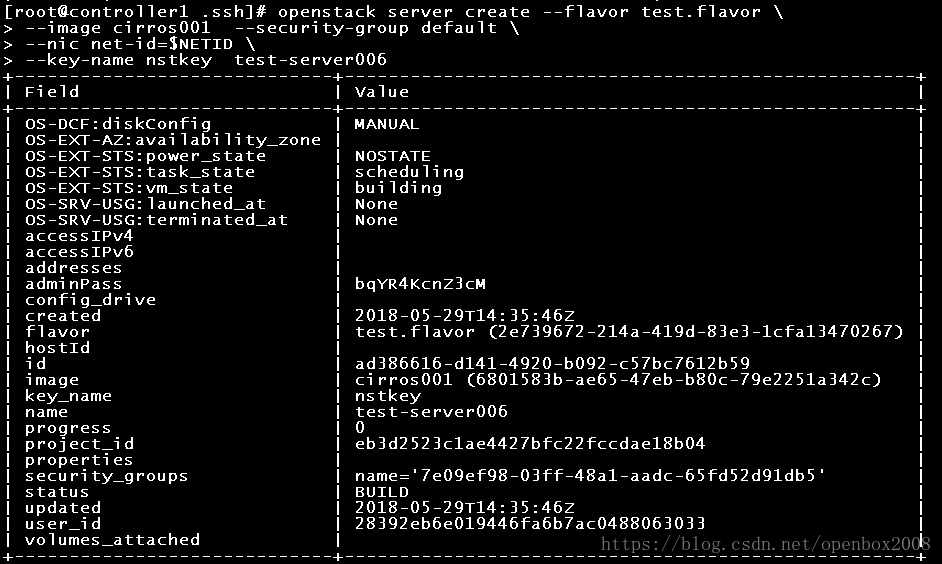Image resolution: width=942 pixels, height=564 pixels.
Task: Click the scheduling task_state value
Action: 409,172
